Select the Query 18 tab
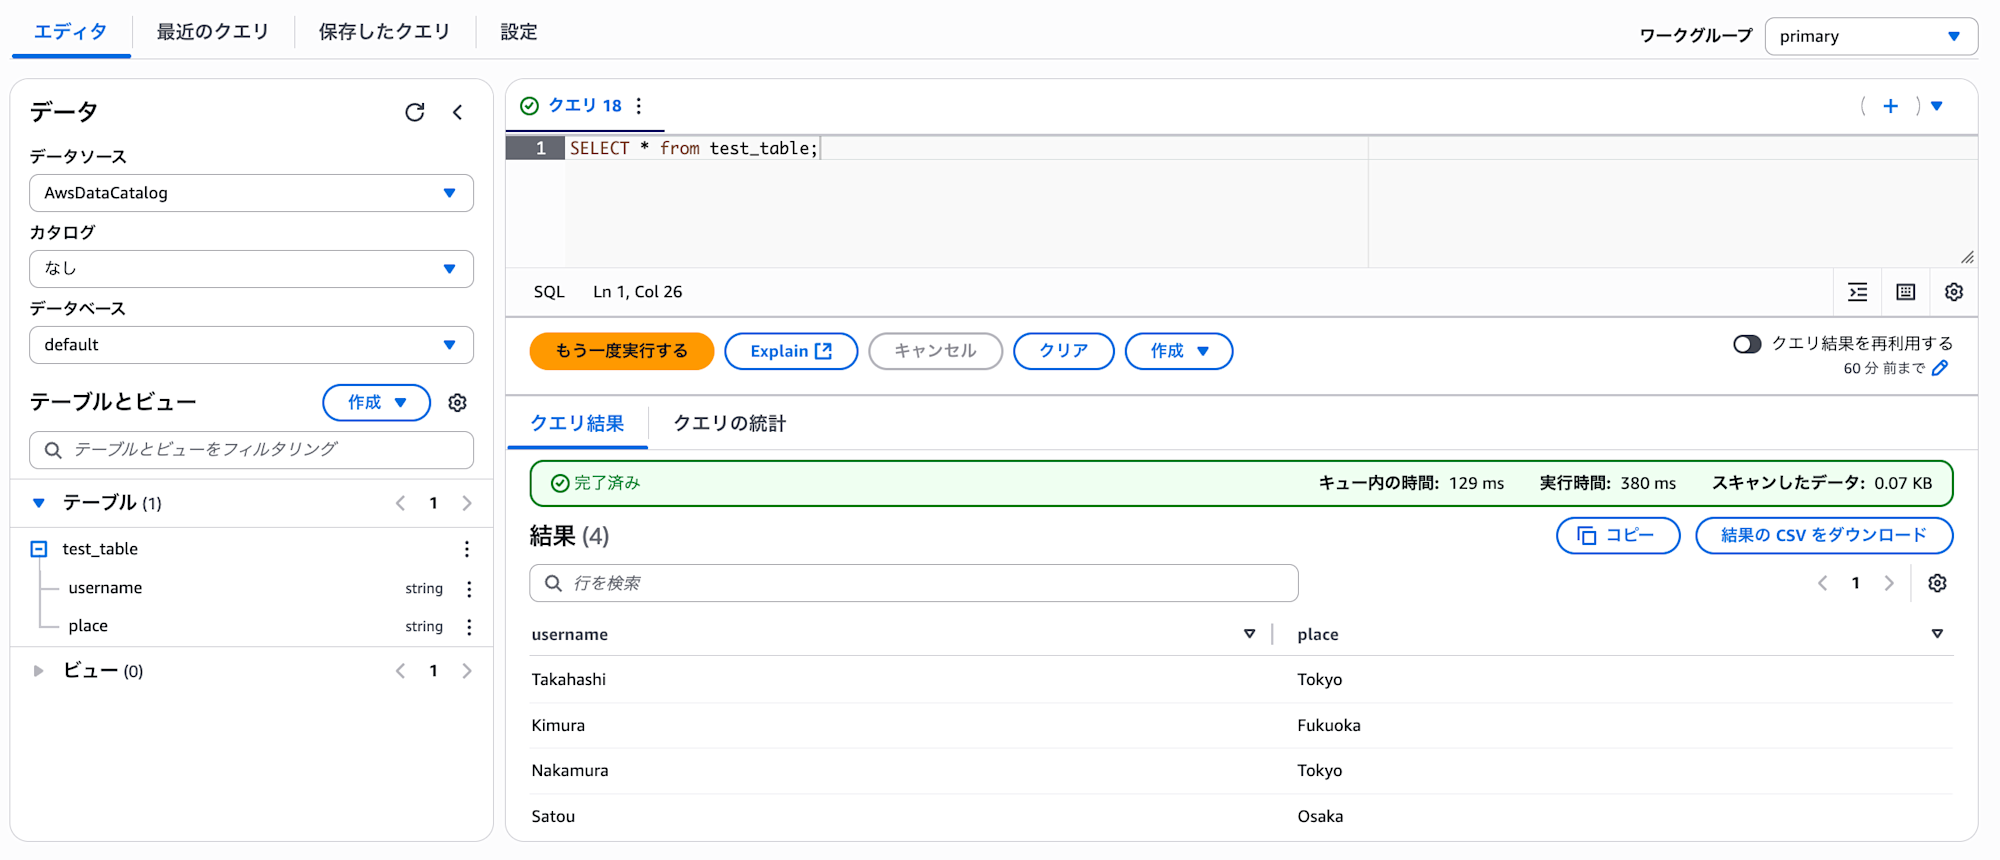The height and width of the screenshot is (860, 2000). (585, 106)
